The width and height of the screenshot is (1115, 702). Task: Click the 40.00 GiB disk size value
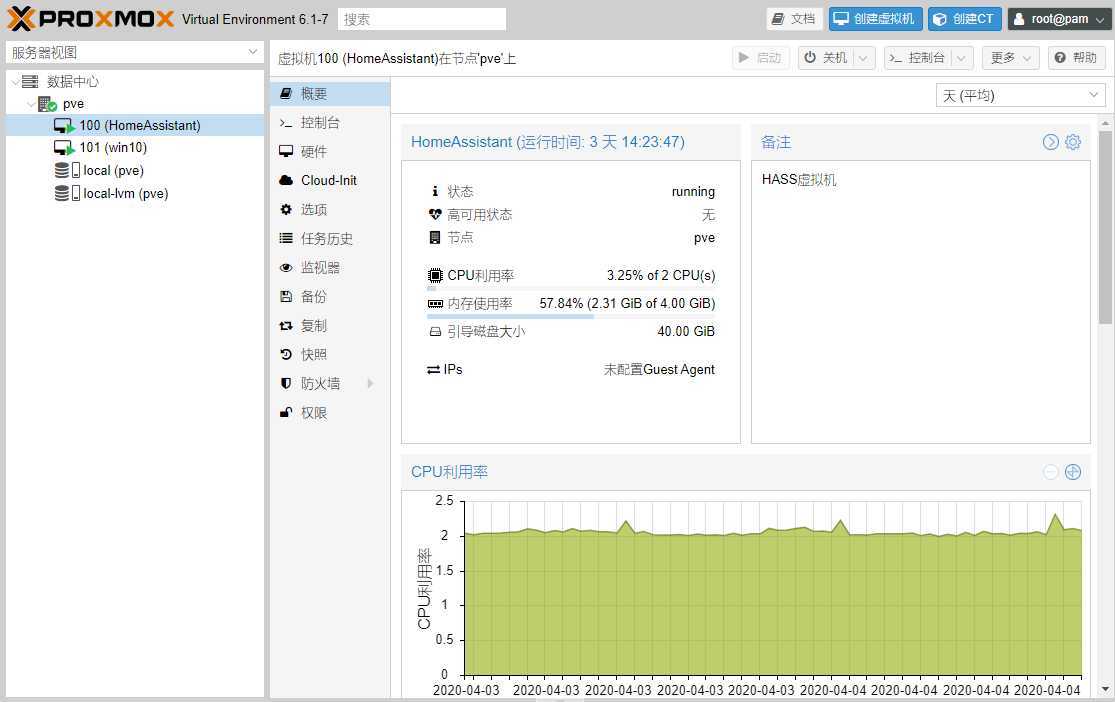(686, 331)
